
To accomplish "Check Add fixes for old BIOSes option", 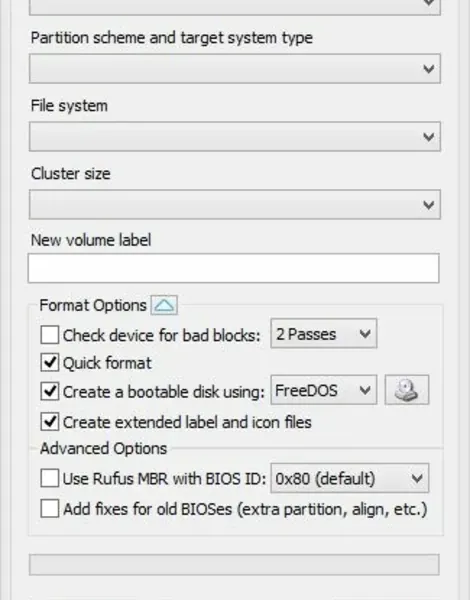I will [50, 509].
